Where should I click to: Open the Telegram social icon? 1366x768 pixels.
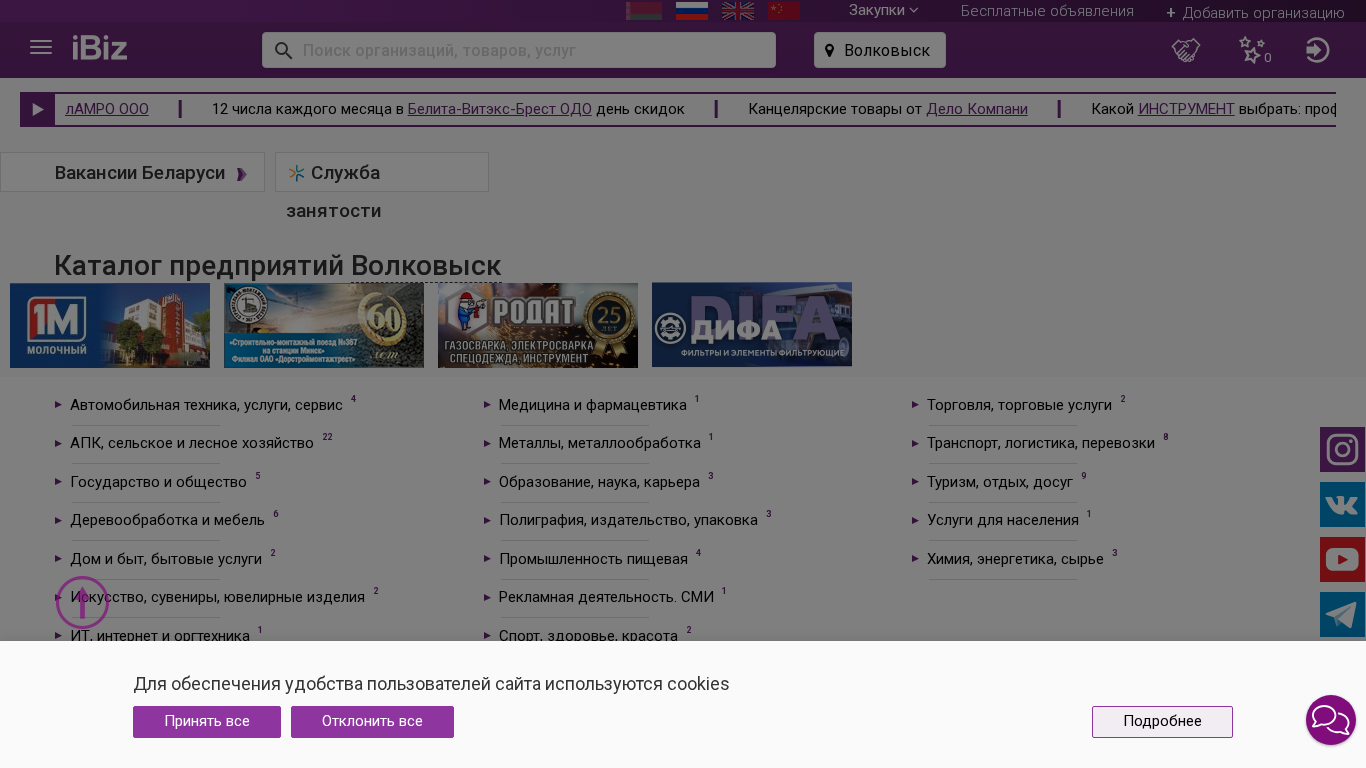[x=1342, y=615]
